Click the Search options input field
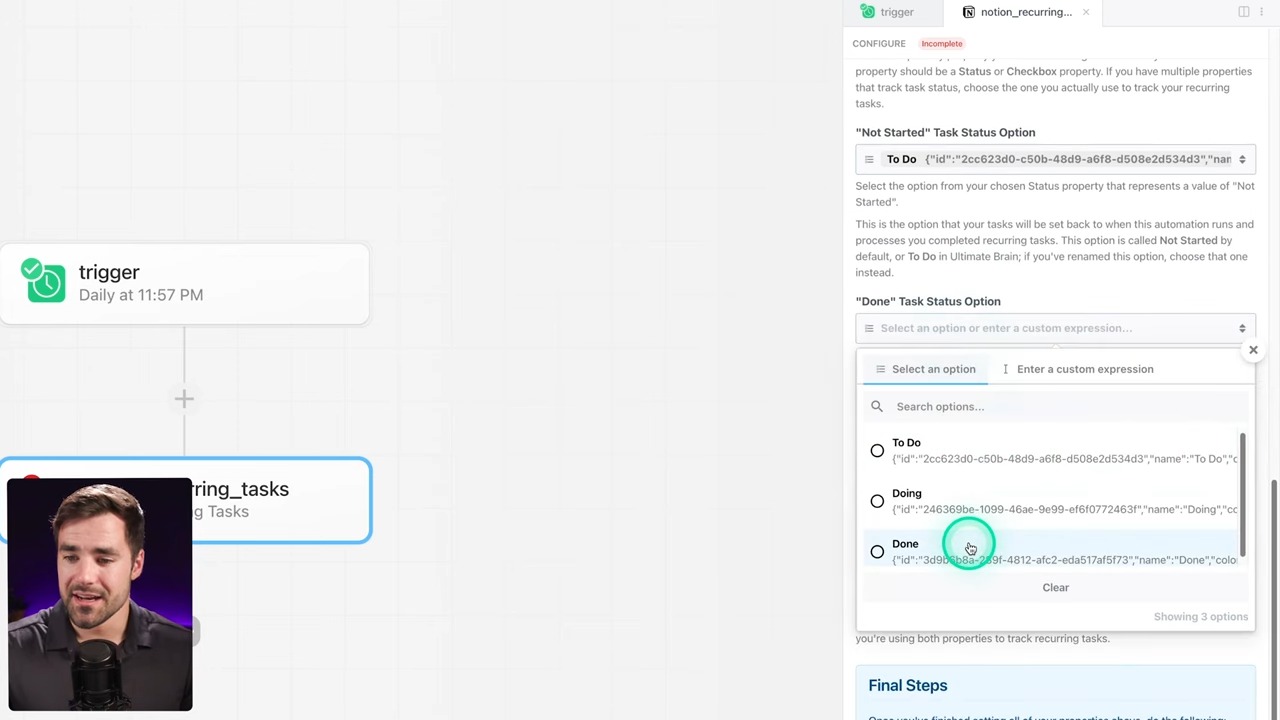Screen dimensions: 1280x720 click(x=1060, y=407)
